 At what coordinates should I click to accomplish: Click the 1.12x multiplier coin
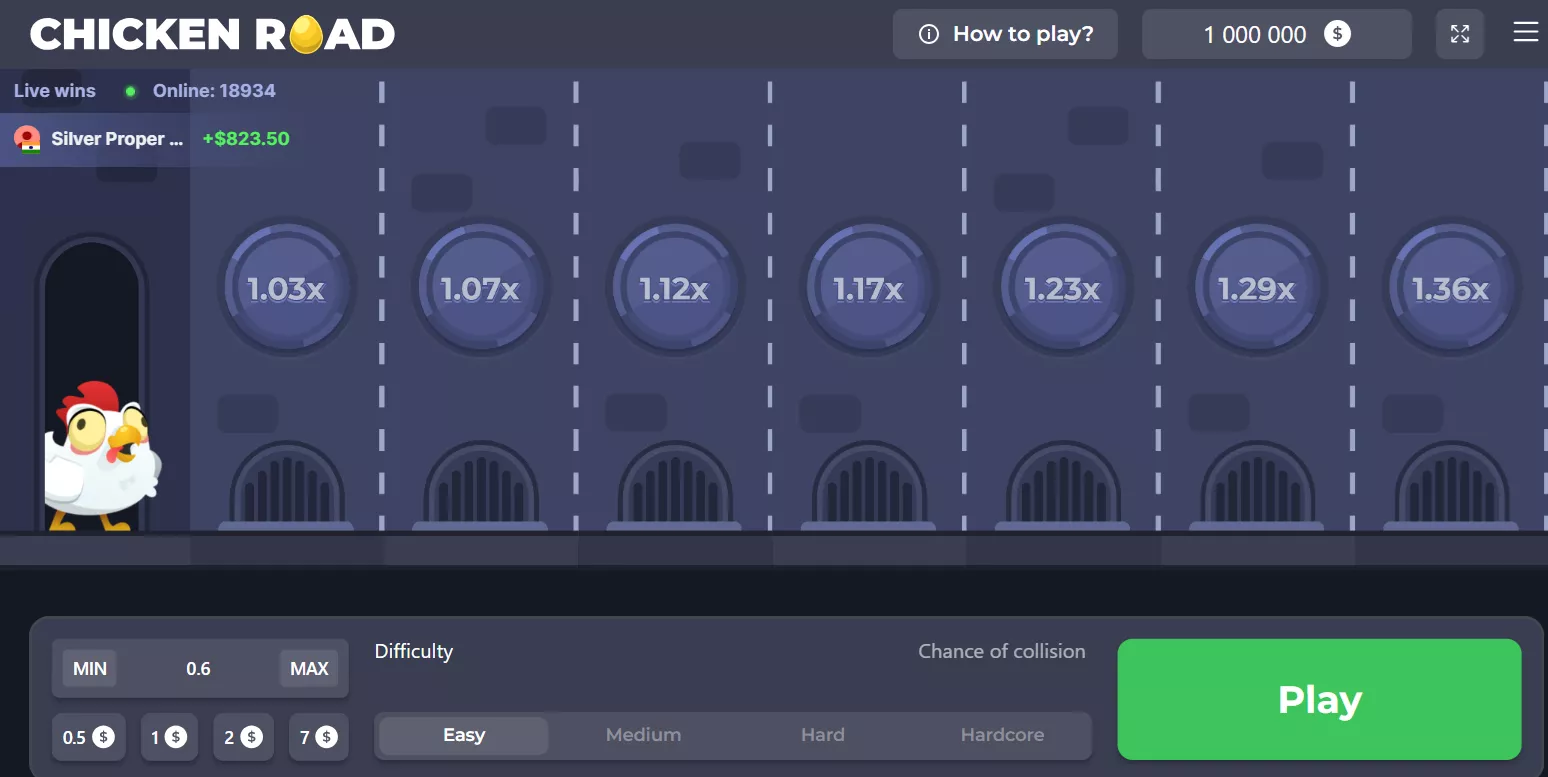674,289
